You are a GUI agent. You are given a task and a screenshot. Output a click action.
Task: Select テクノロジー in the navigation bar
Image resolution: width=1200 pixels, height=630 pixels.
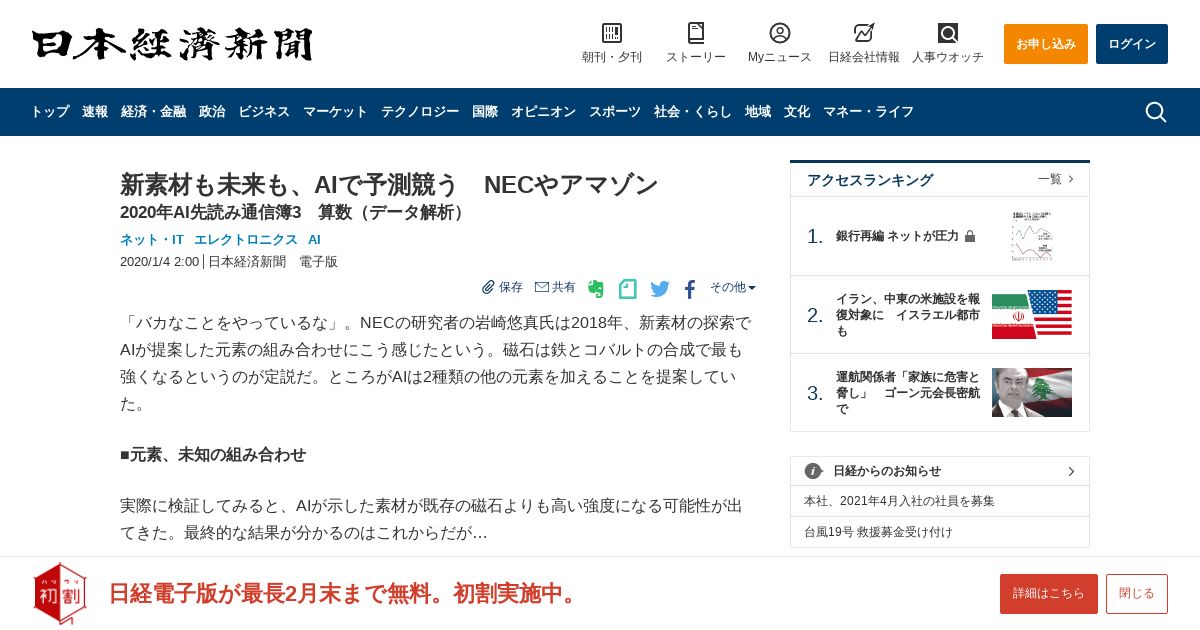pos(420,112)
